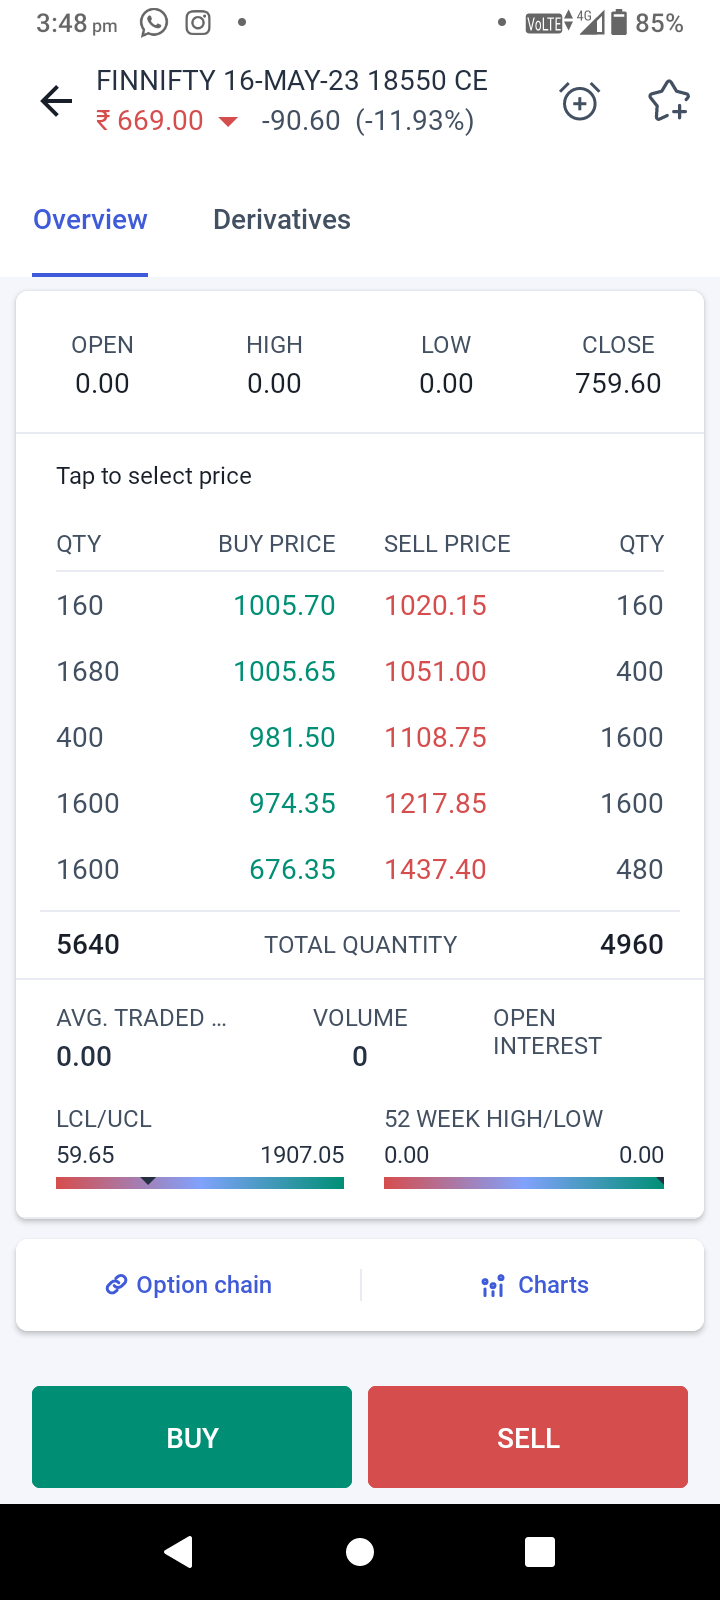Image resolution: width=720 pixels, height=1600 pixels.
Task: Switch to the Derivatives tab
Action: (282, 220)
